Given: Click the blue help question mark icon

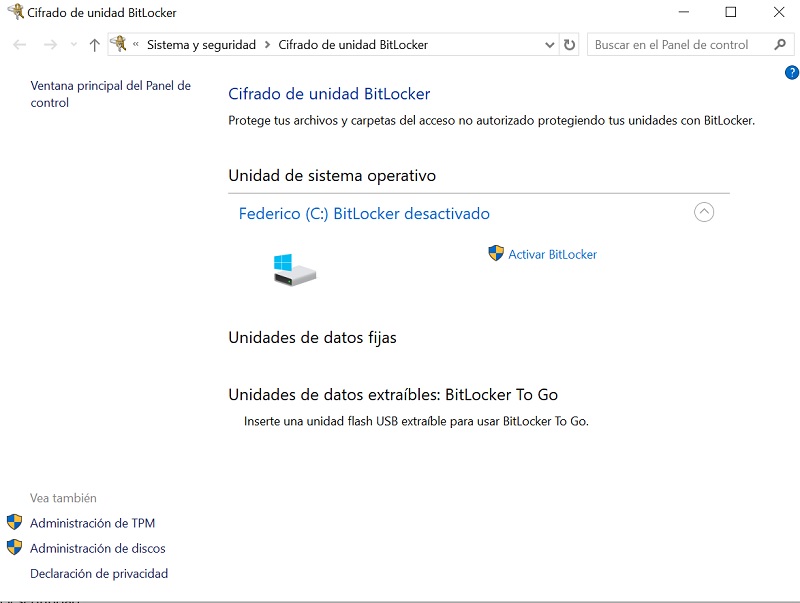Looking at the screenshot, I should (x=791, y=73).
